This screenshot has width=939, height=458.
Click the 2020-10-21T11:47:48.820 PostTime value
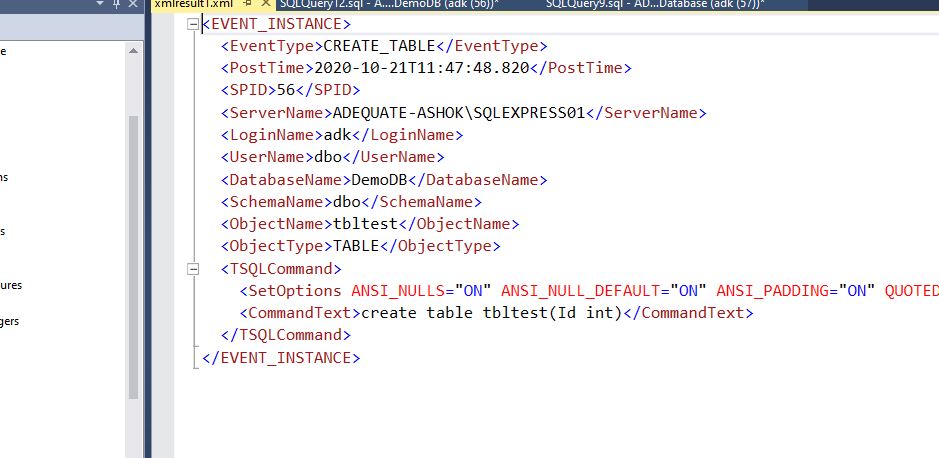422,68
